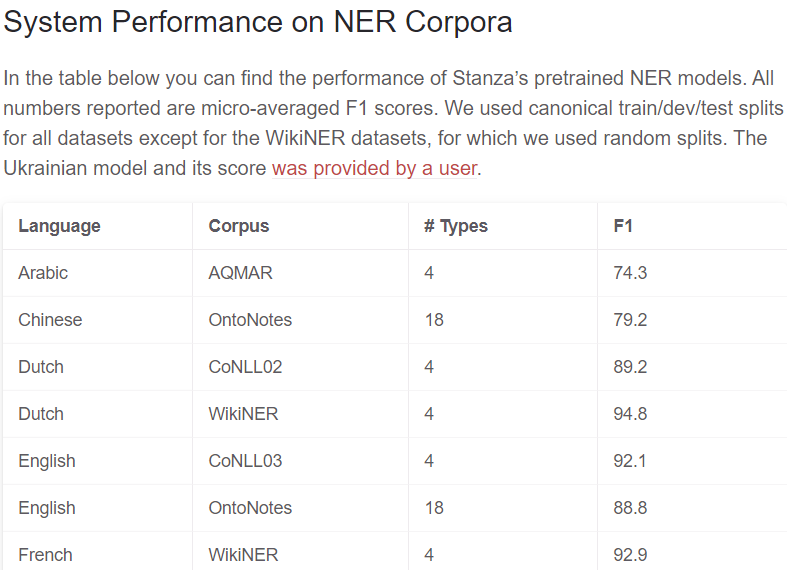
Task: Select the Arabic language cell
Action: (43, 273)
